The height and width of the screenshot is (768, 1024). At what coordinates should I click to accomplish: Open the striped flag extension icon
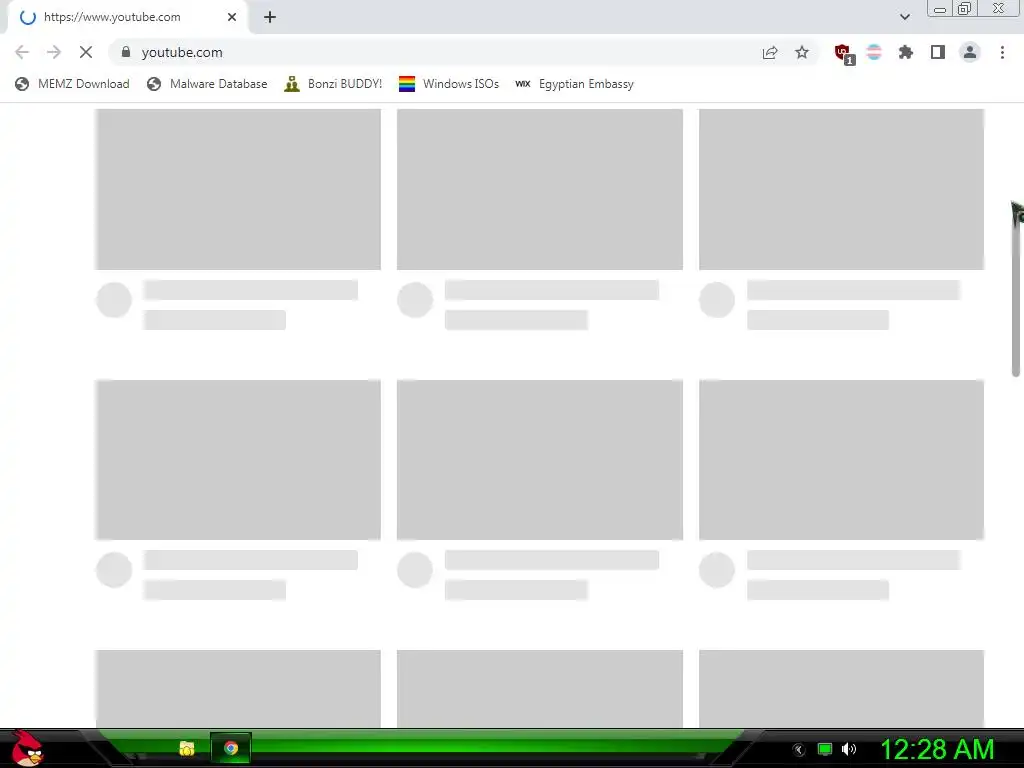[x=874, y=52]
